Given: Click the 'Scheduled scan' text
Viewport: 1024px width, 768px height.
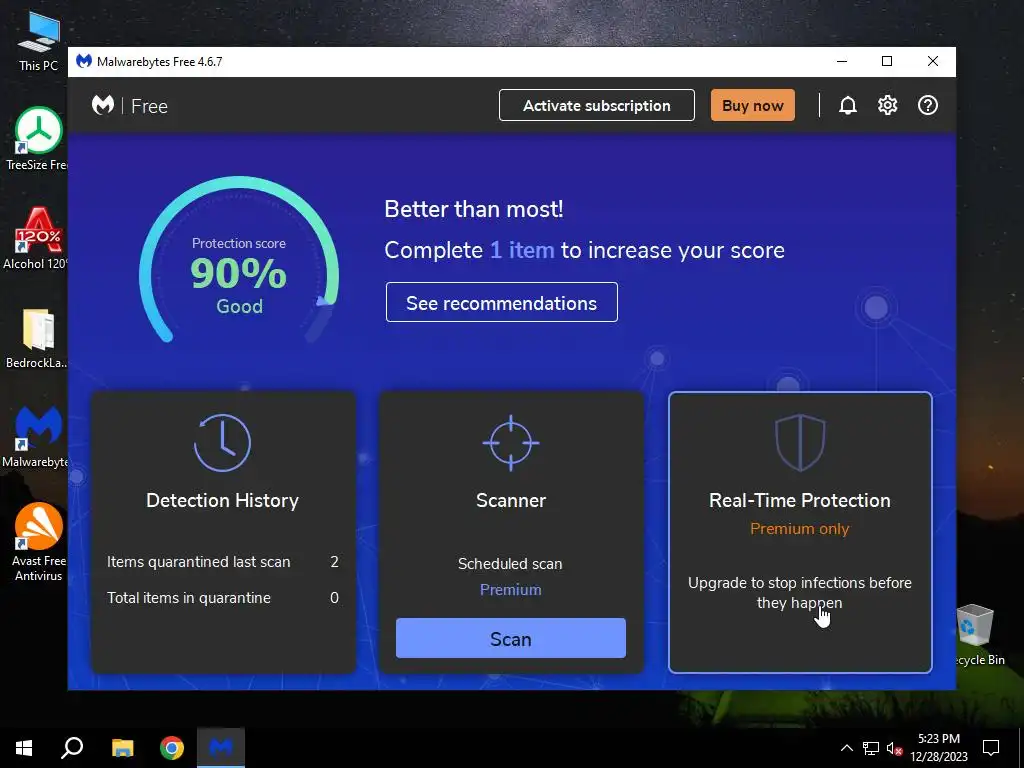Looking at the screenshot, I should tap(510, 564).
